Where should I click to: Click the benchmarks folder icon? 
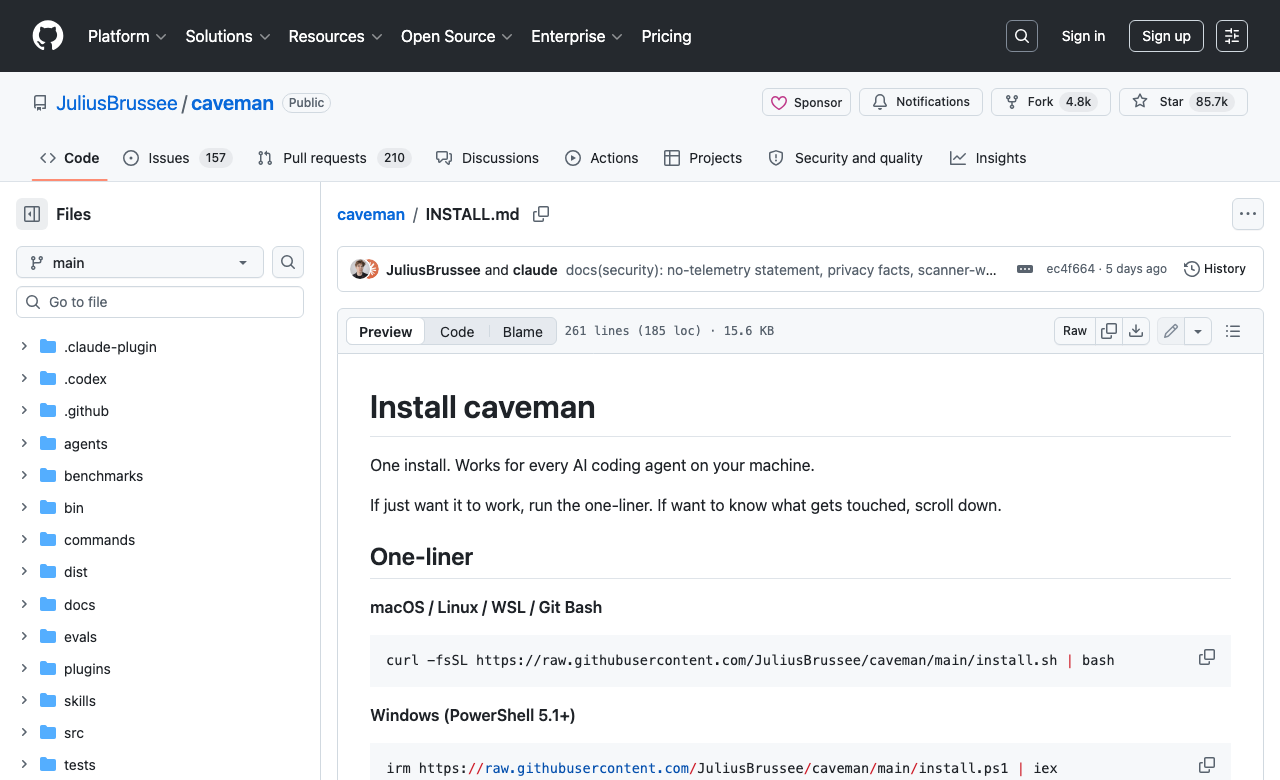click(48, 476)
